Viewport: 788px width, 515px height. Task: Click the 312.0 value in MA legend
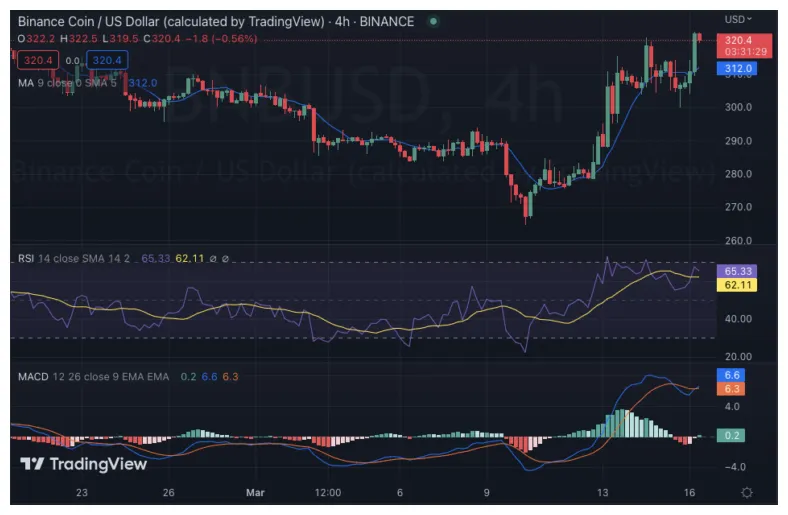143,83
